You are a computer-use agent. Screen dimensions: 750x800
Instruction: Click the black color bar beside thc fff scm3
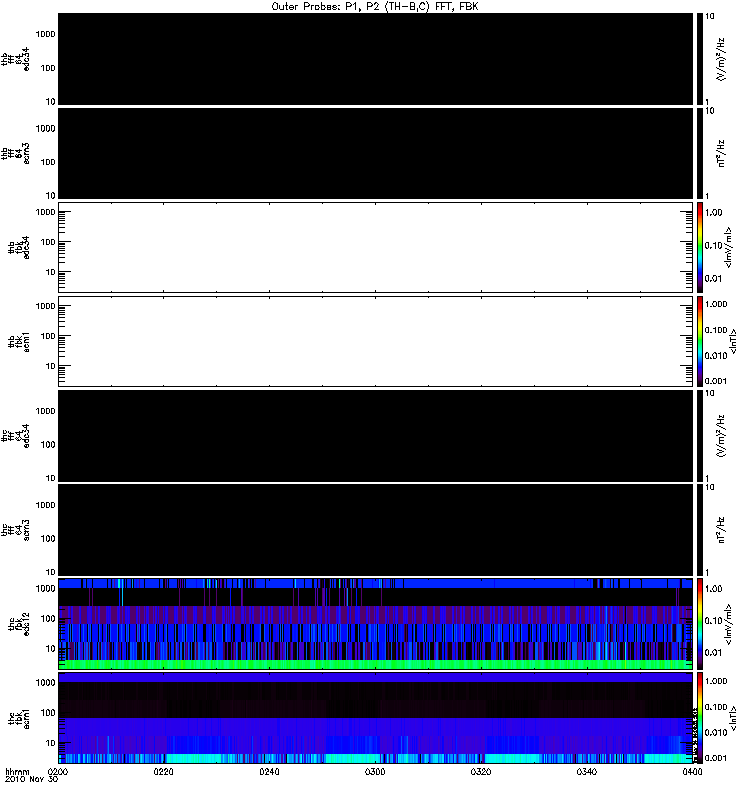tap(700, 530)
